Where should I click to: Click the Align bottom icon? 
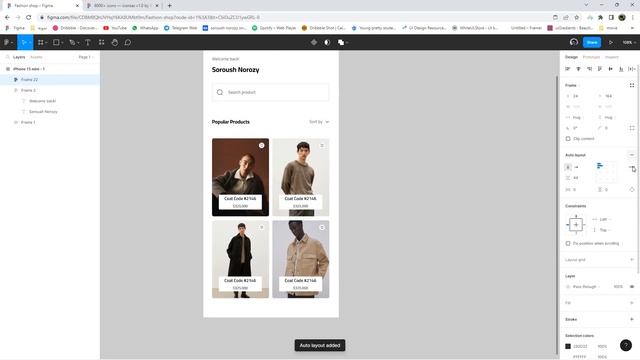click(x=621, y=69)
